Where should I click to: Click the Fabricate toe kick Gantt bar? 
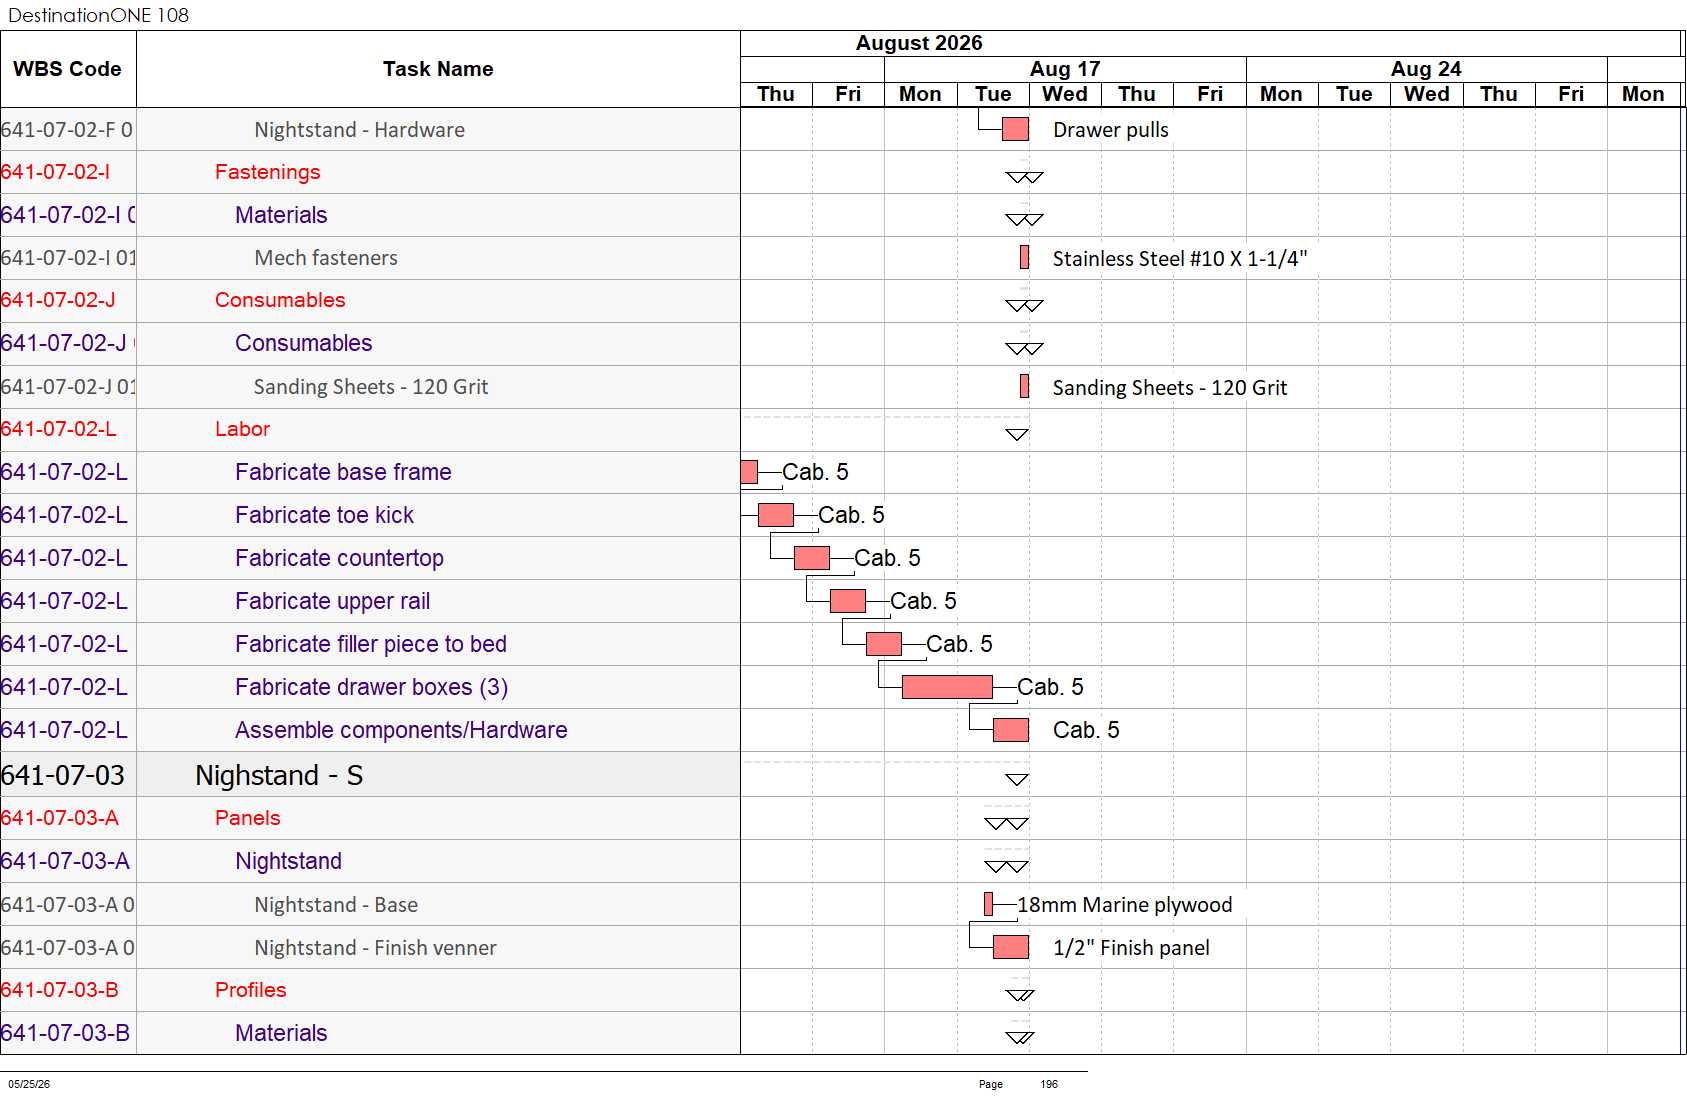776,515
